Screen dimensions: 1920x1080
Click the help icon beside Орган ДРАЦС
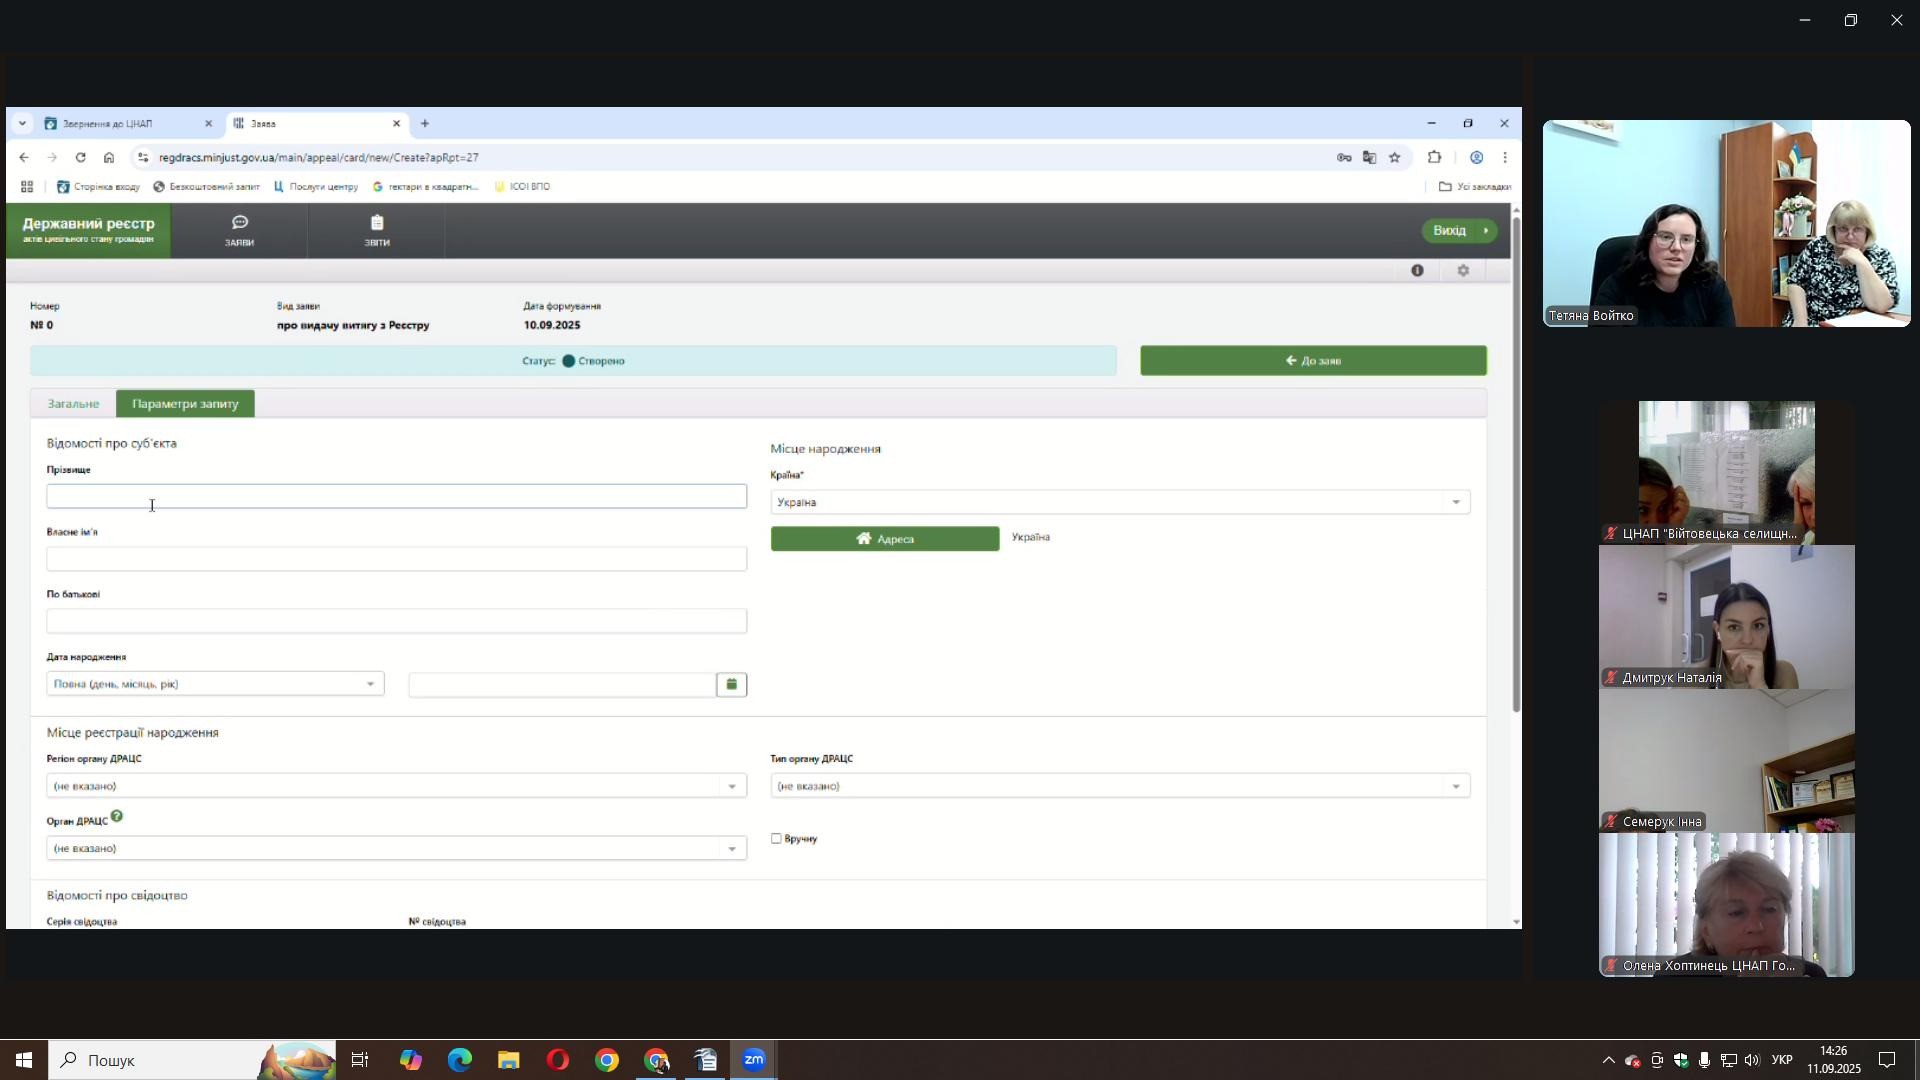(117, 817)
